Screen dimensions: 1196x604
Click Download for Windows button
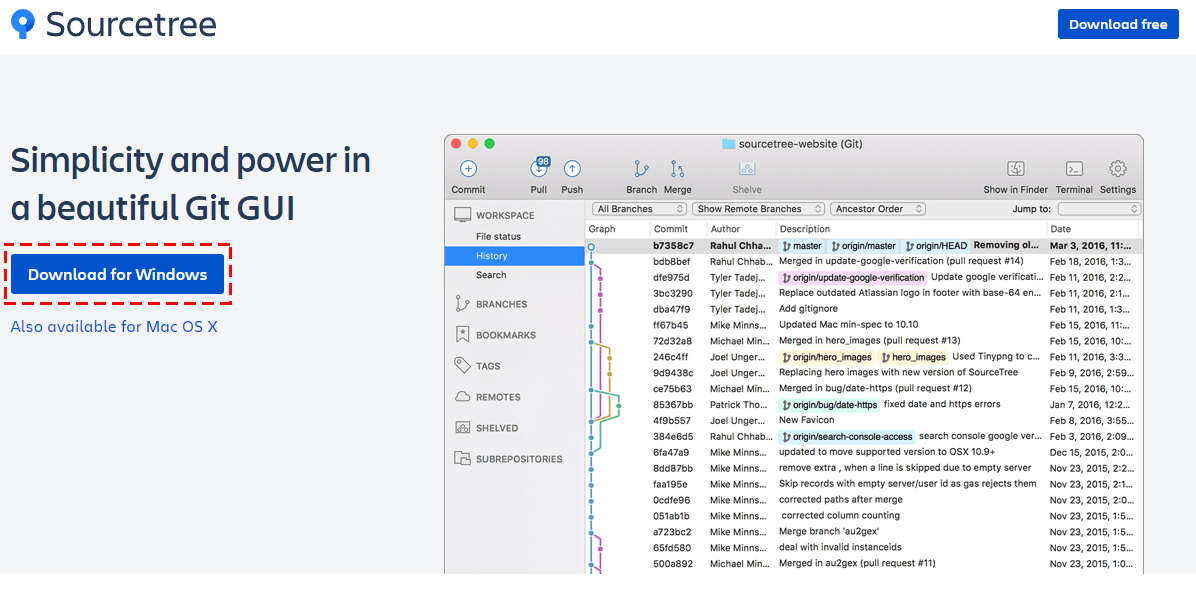pyautogui.click(x=117, y=275)
